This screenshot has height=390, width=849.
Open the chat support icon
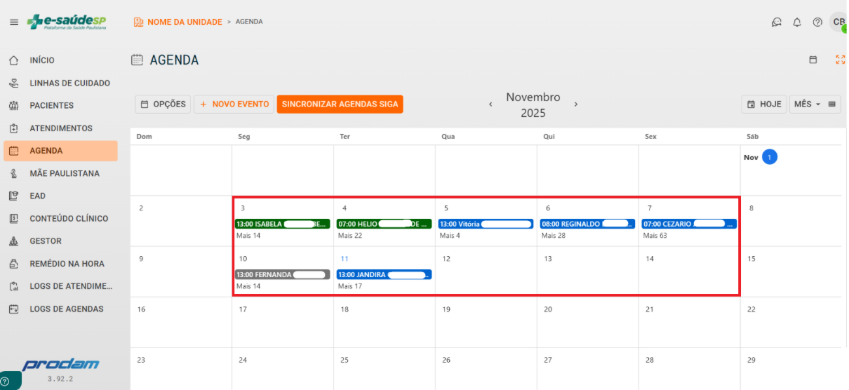click(777, 22)
